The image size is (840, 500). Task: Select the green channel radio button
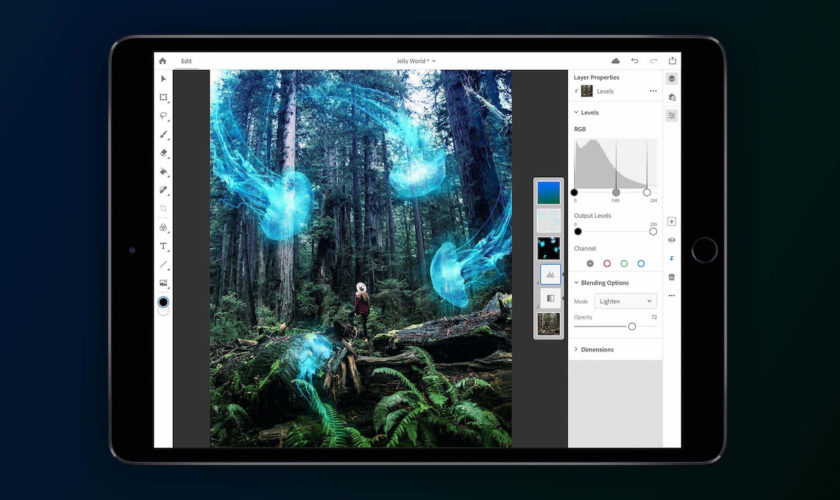[x=624, y=264]
